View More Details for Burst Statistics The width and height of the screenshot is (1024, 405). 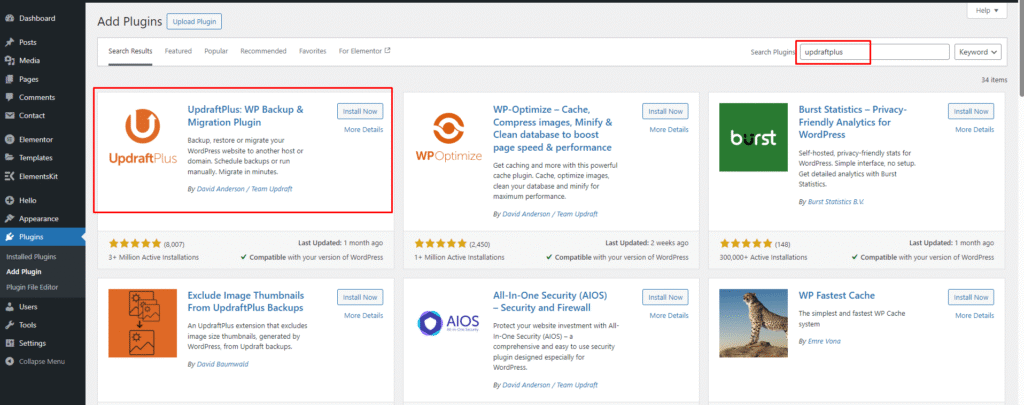[x=974, y=129]
